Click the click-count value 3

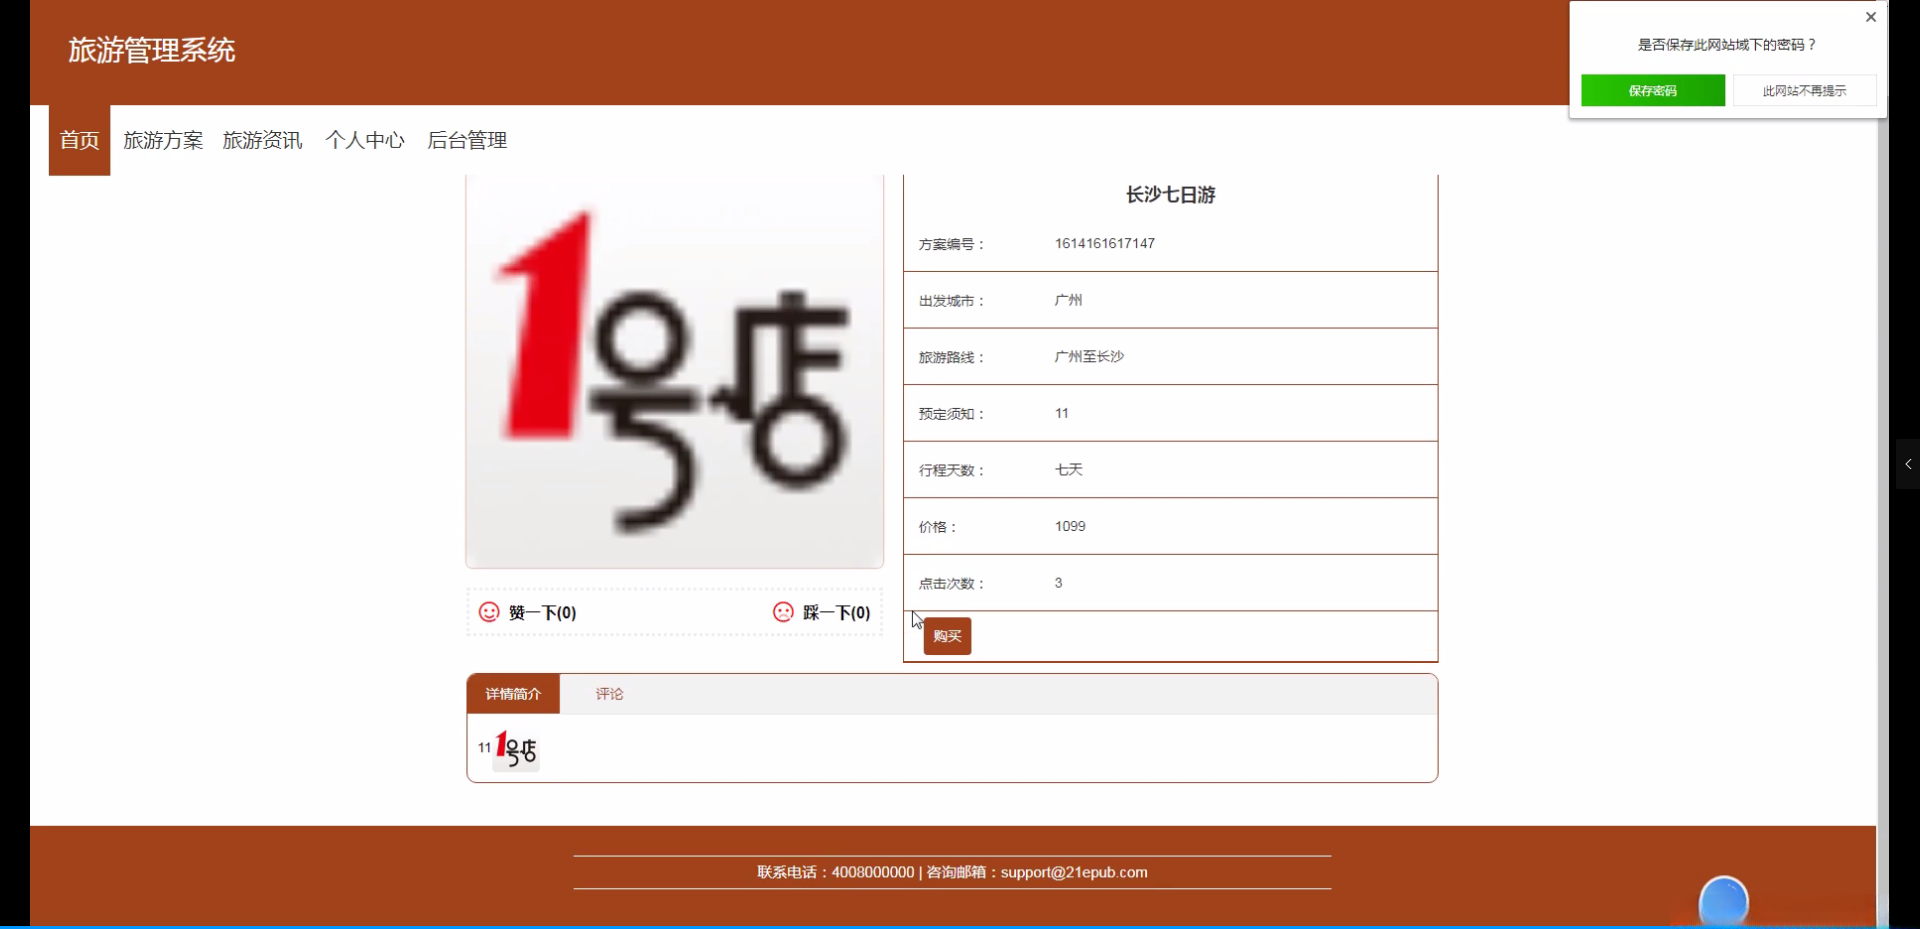click(1058, 582)
